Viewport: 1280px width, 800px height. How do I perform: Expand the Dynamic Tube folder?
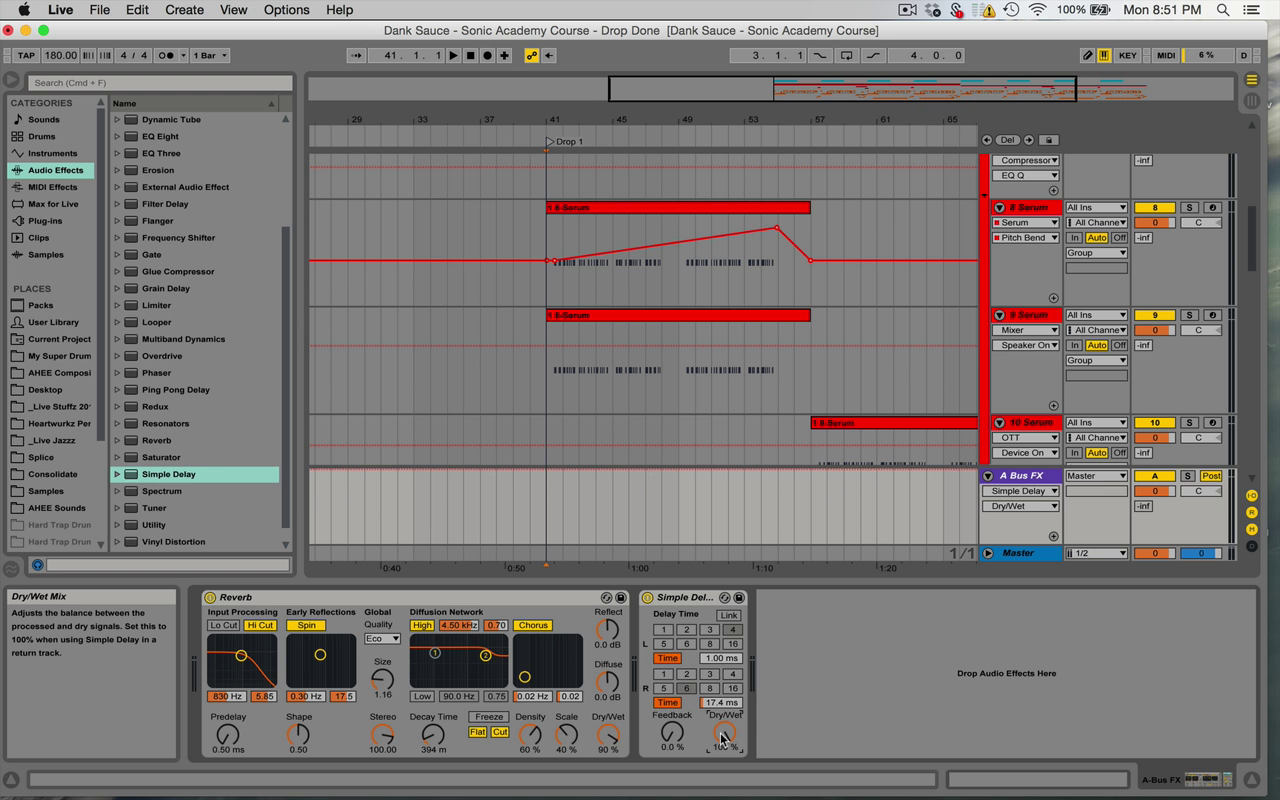pyautogui.click(x=117, y=119)
